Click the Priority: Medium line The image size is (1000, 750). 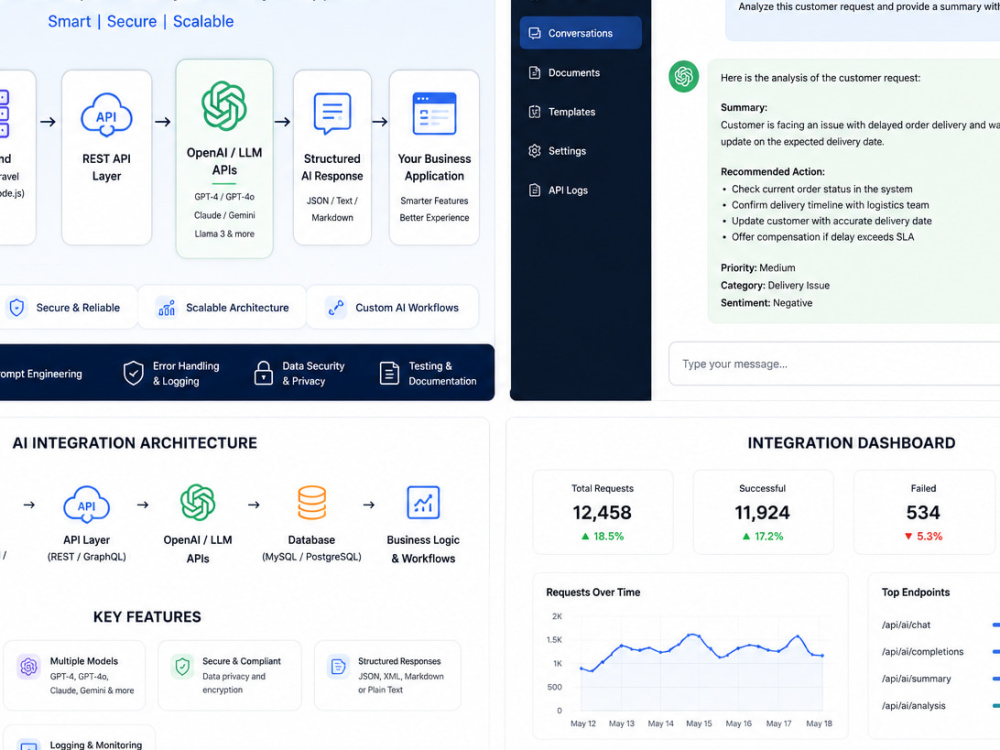click(x=758, y=268)
